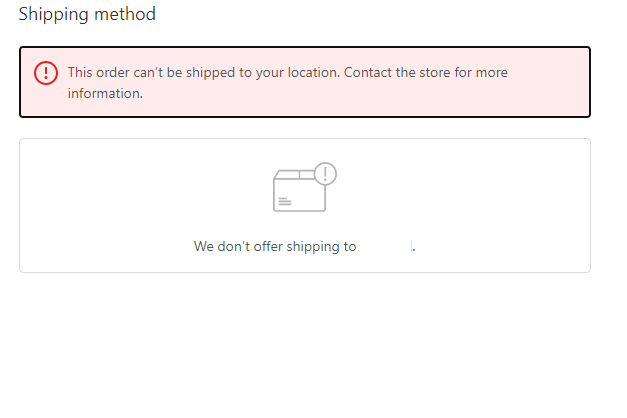The height and width of the screenshot is (418, 627).
Task: Click the word "method" in the heading
Action: [x=126, y=14]
